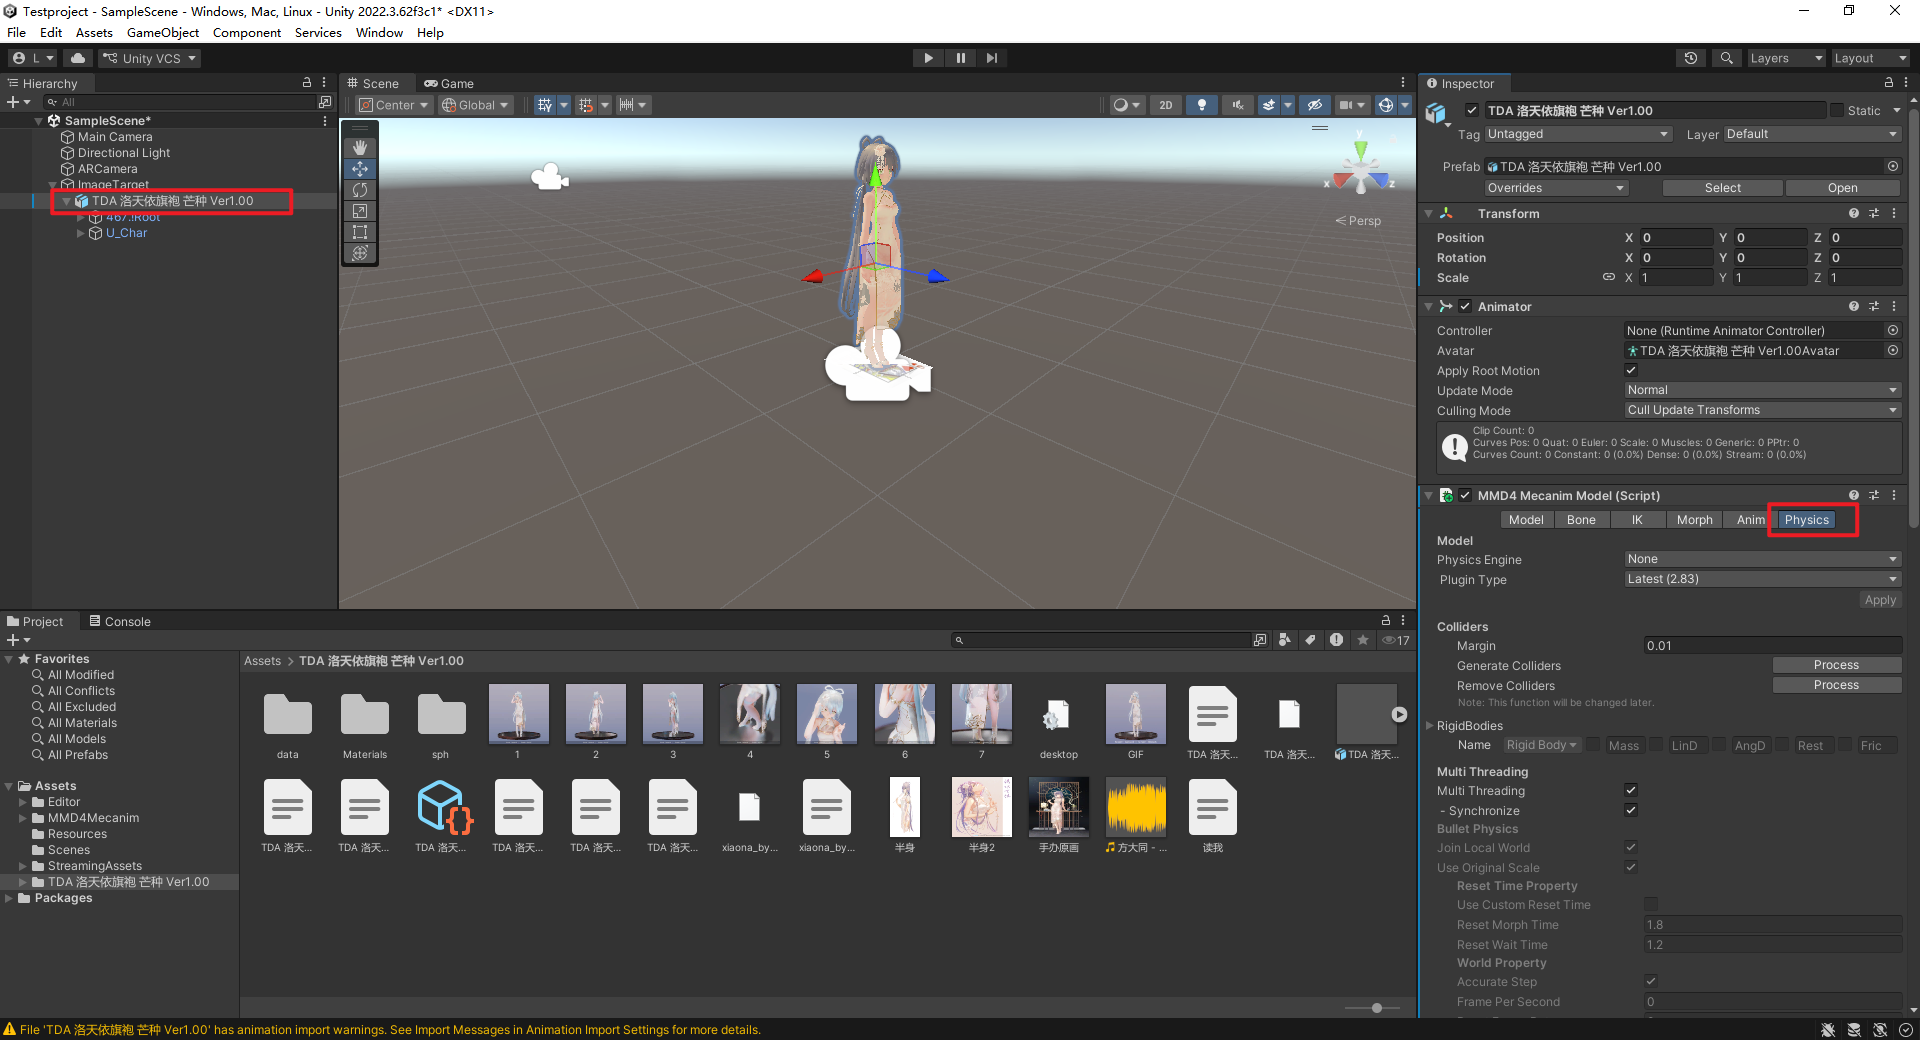Select the Move tool in Scene

(360, 169)
